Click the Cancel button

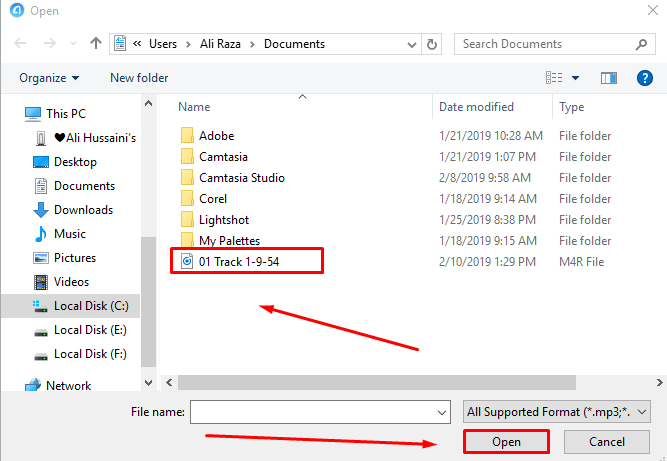pos(606,441)
